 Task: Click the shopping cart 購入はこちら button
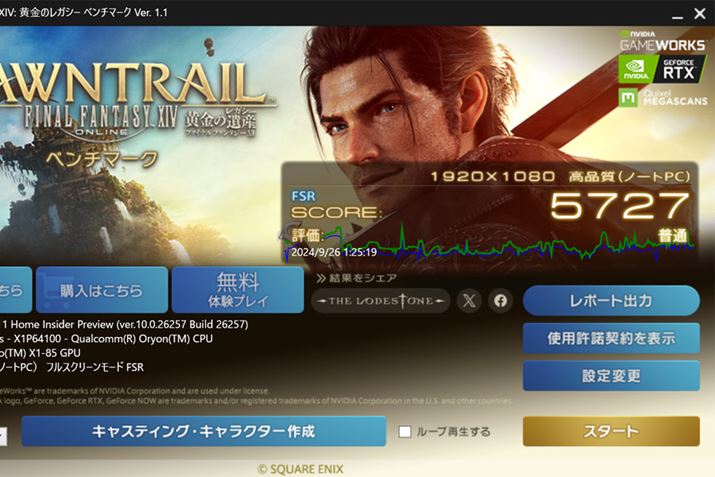(102, 290)
